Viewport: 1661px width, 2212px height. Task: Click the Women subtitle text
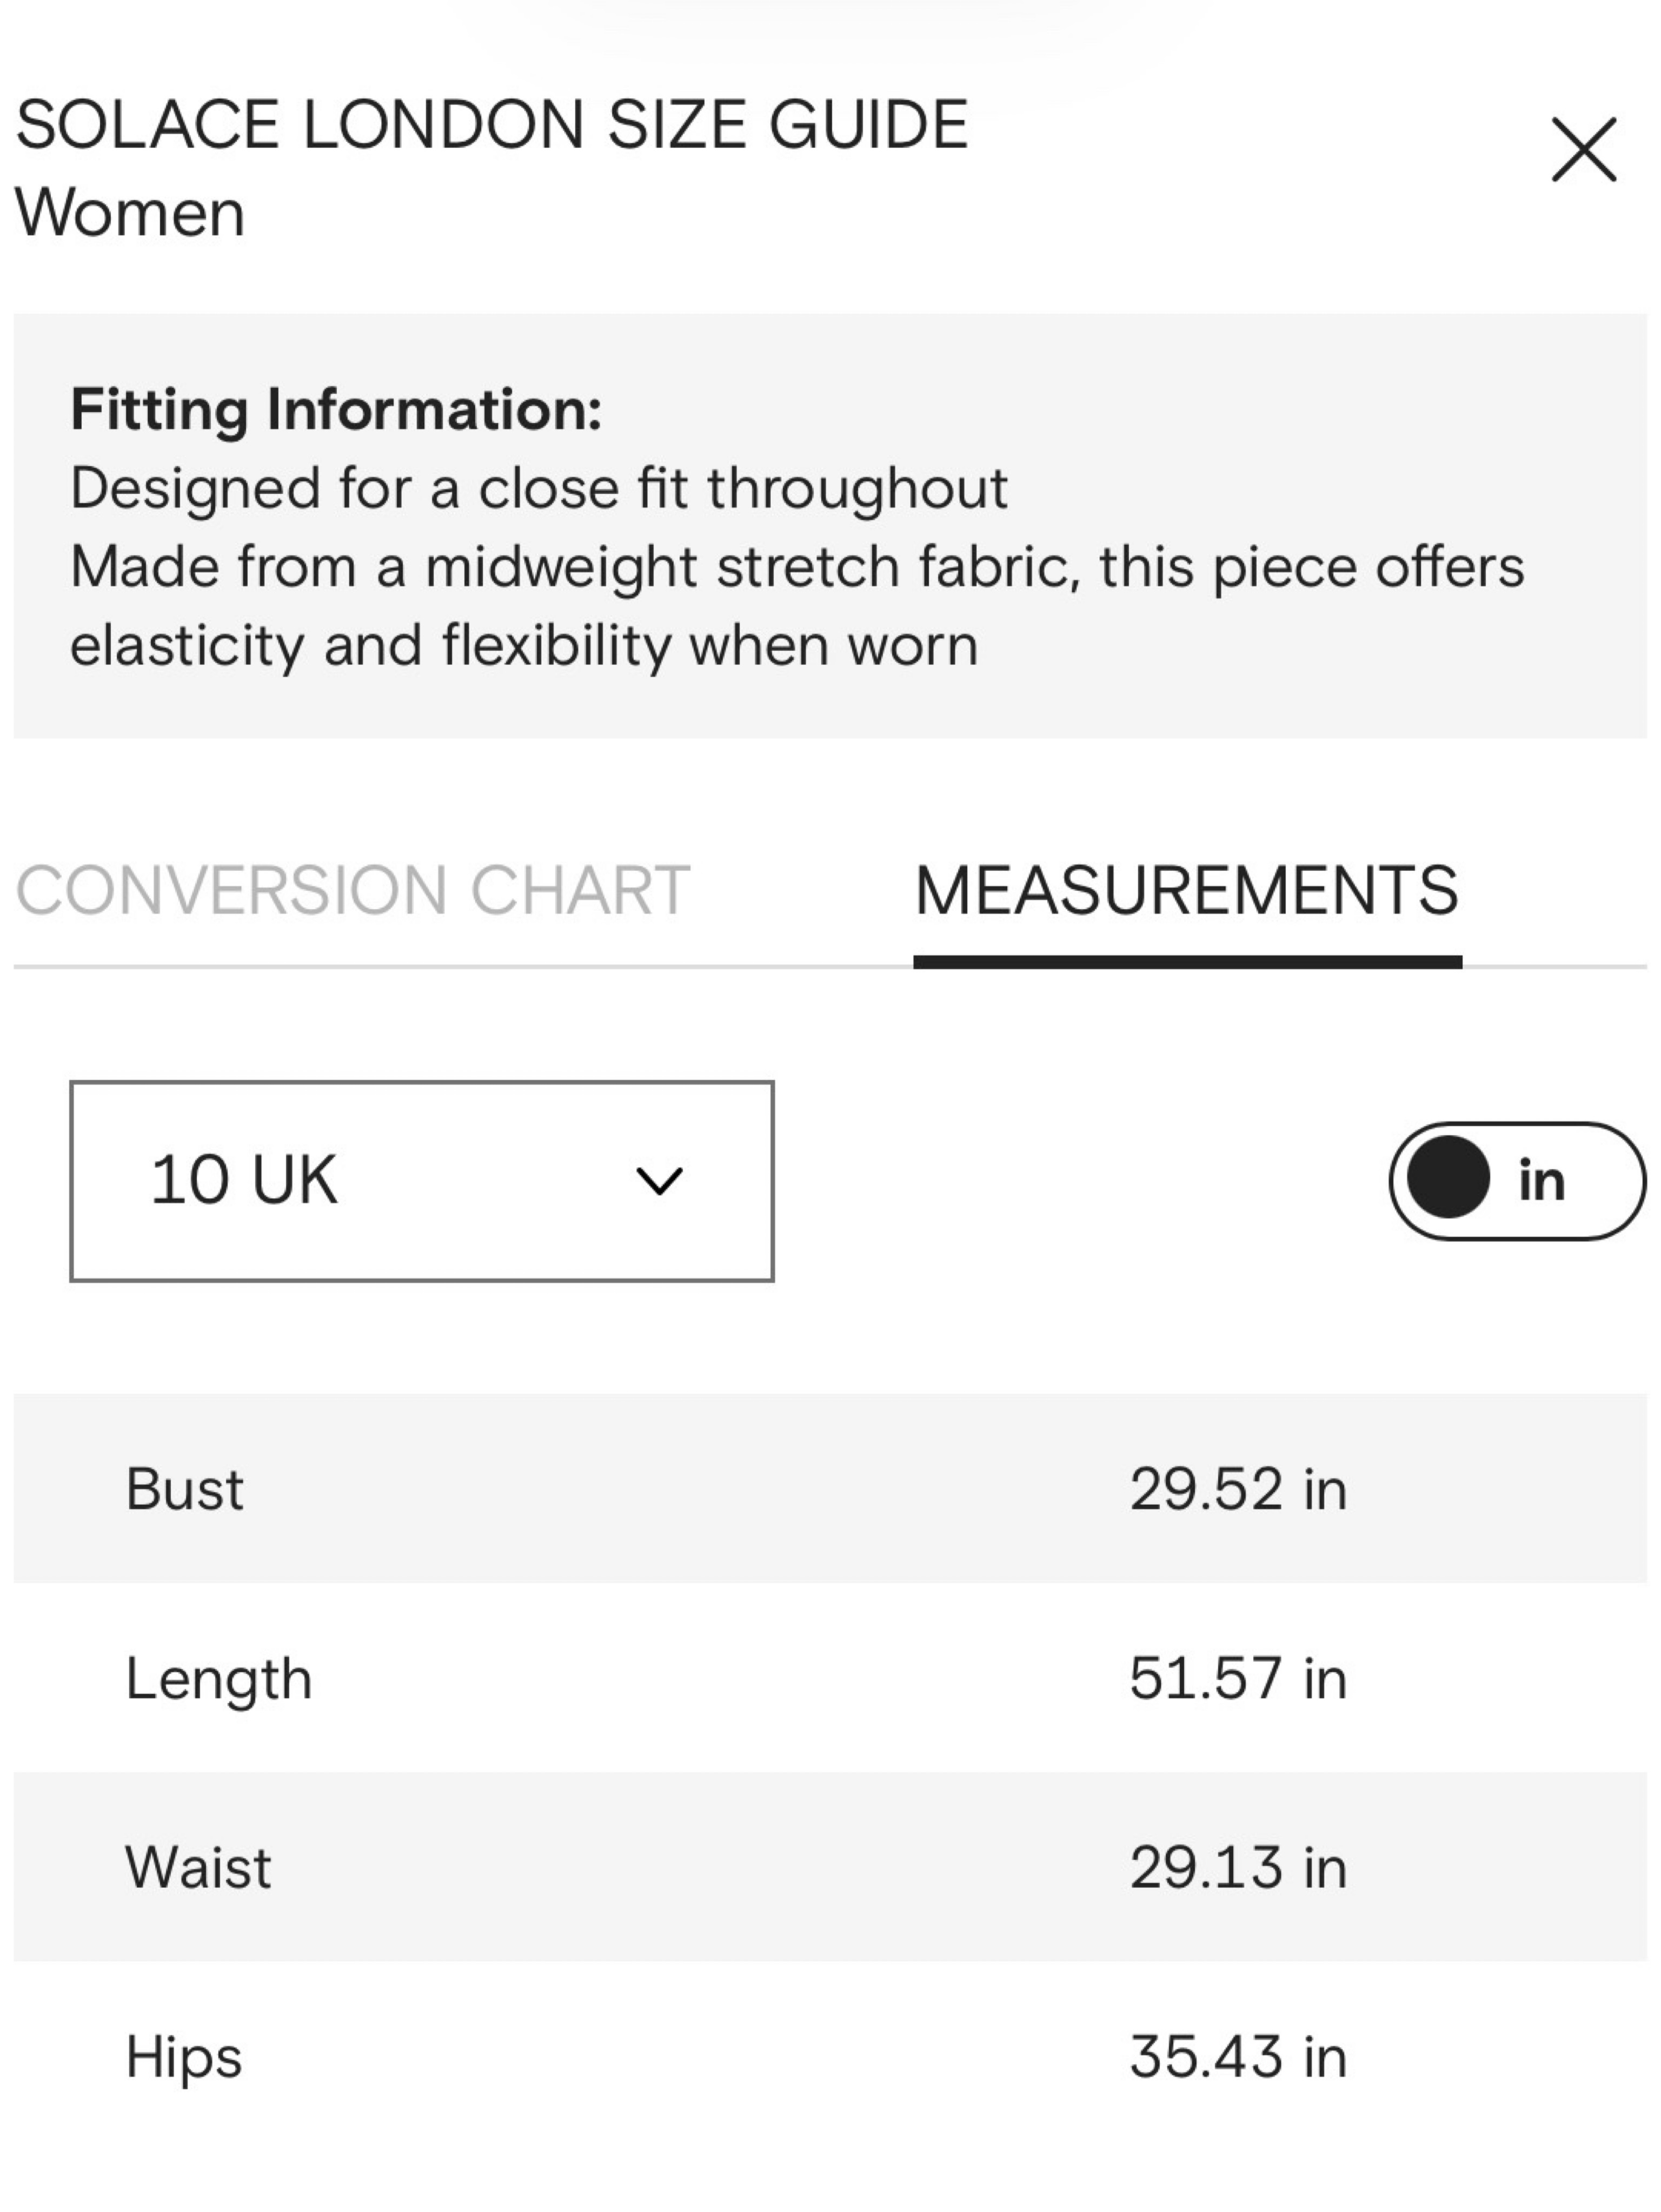[130, 213]
